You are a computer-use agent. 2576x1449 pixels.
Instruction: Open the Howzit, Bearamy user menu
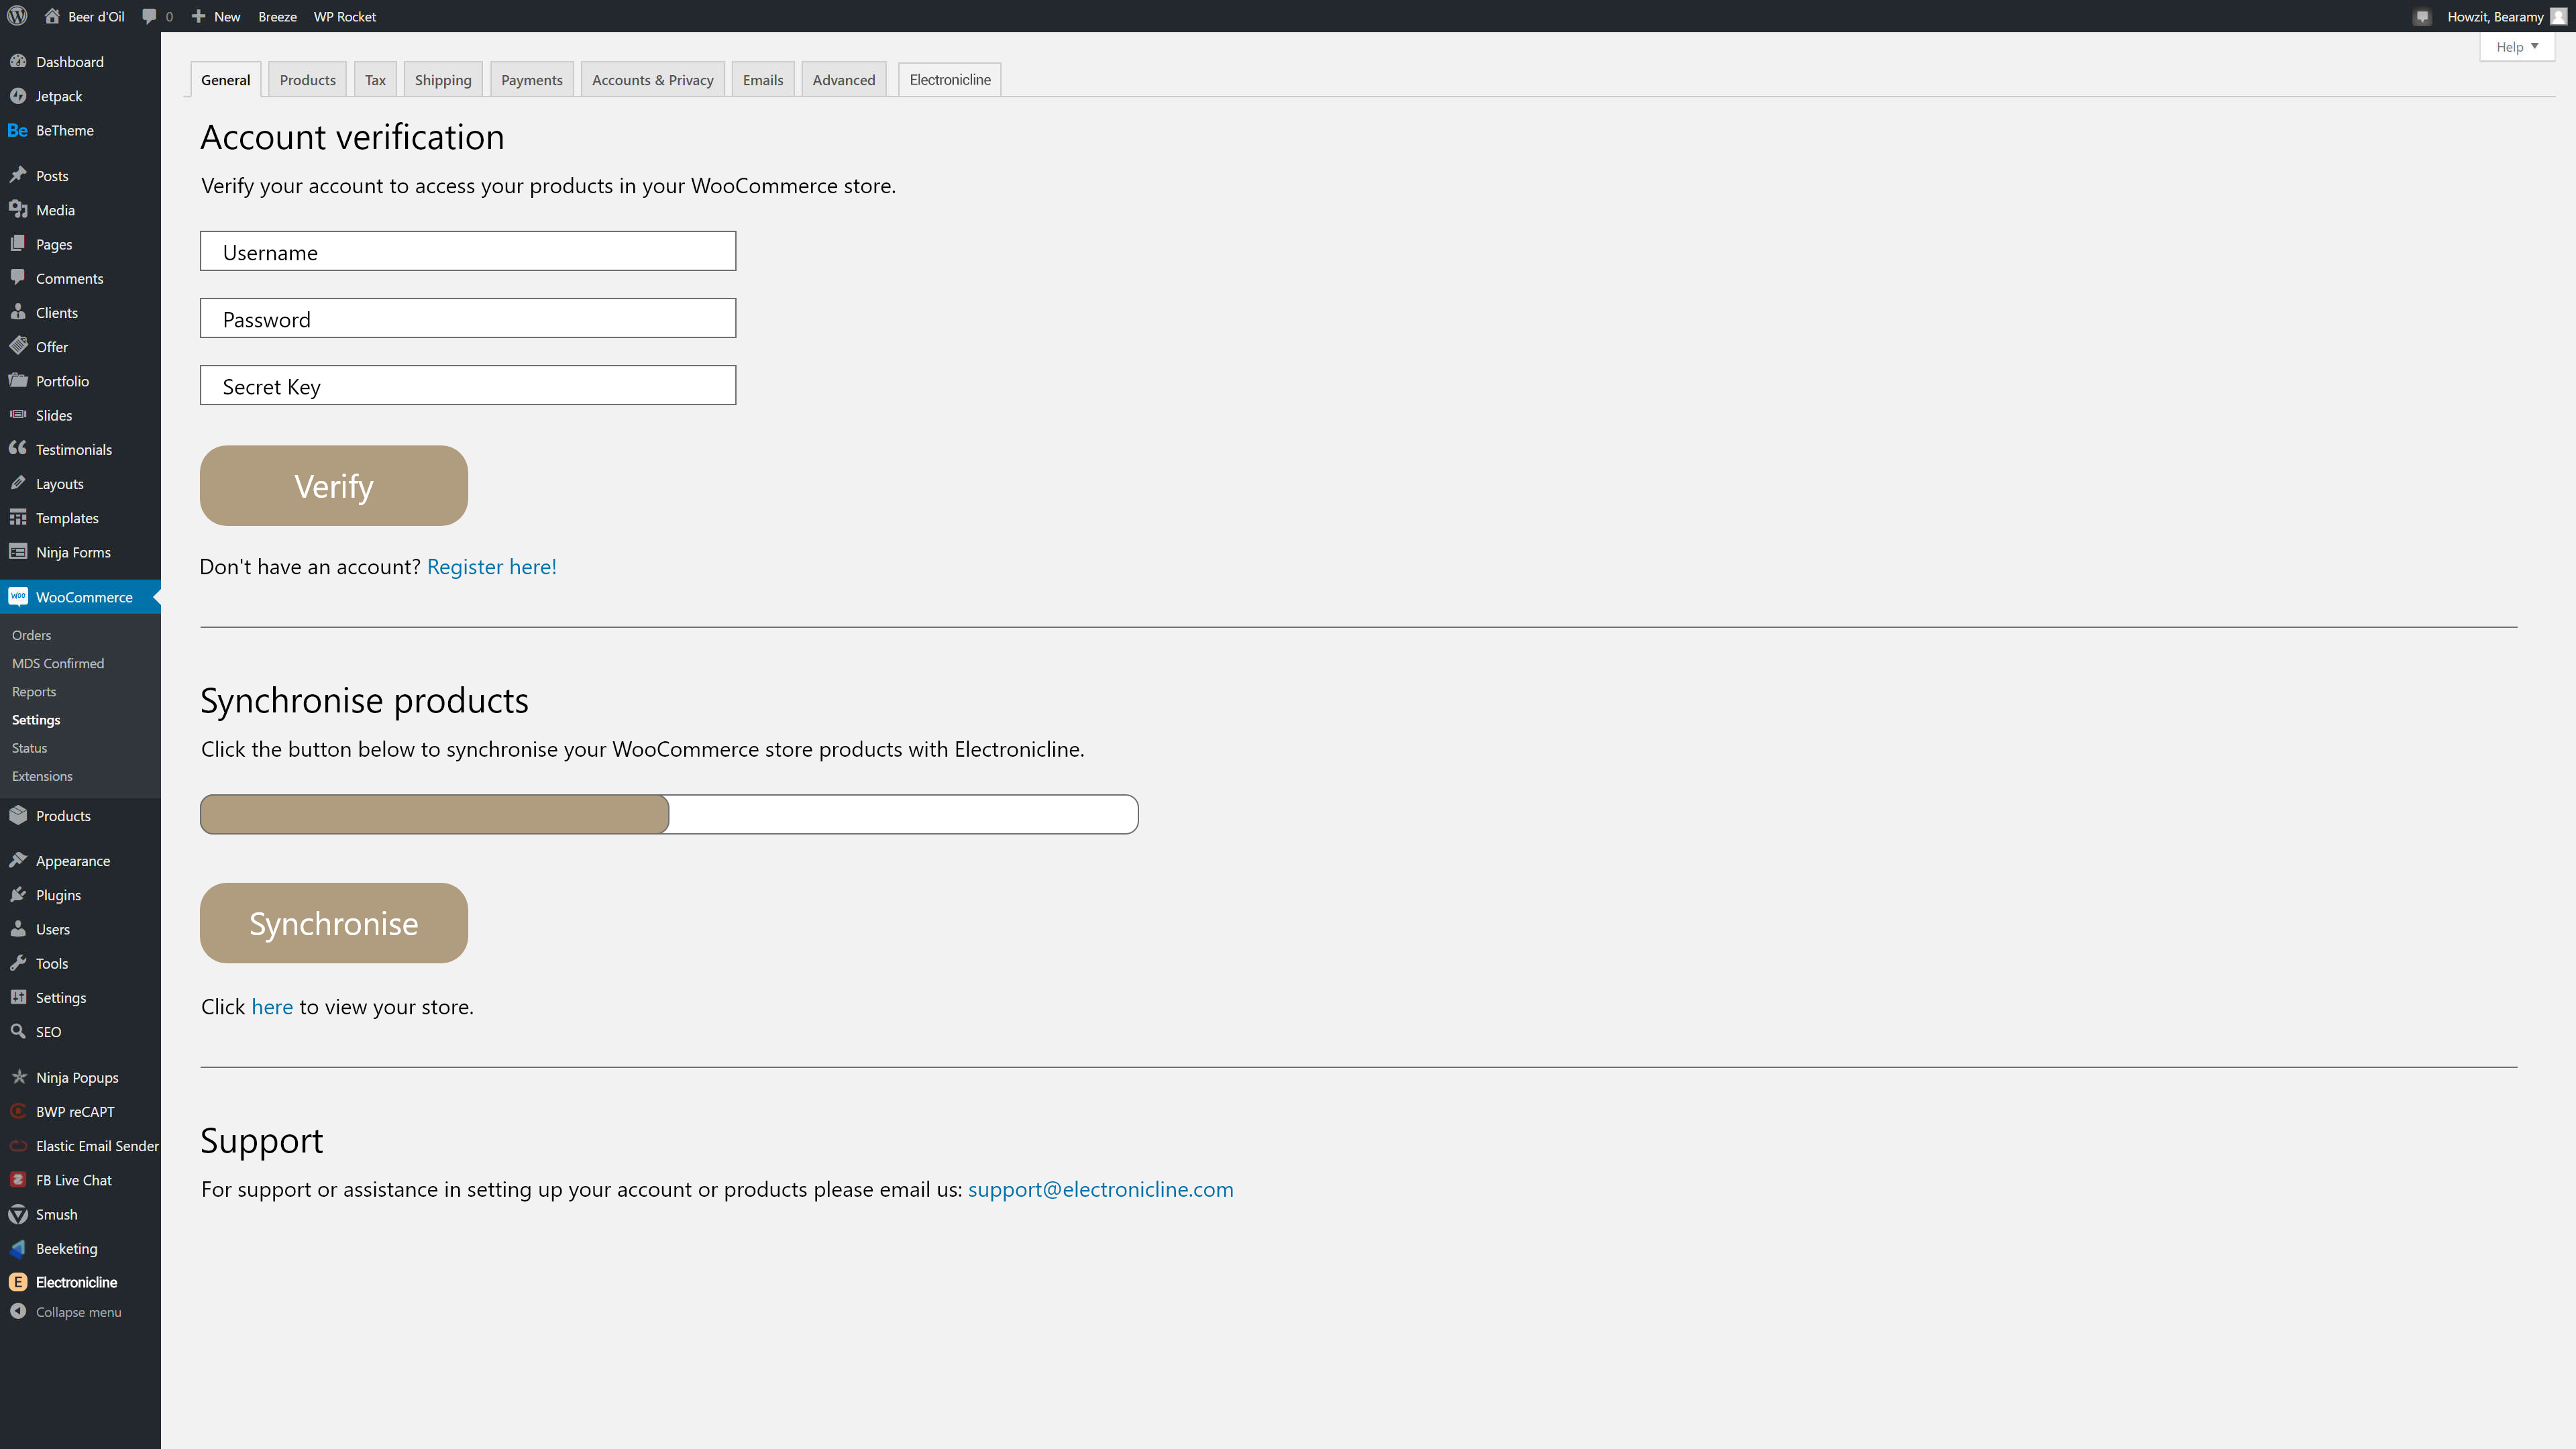2506,16
